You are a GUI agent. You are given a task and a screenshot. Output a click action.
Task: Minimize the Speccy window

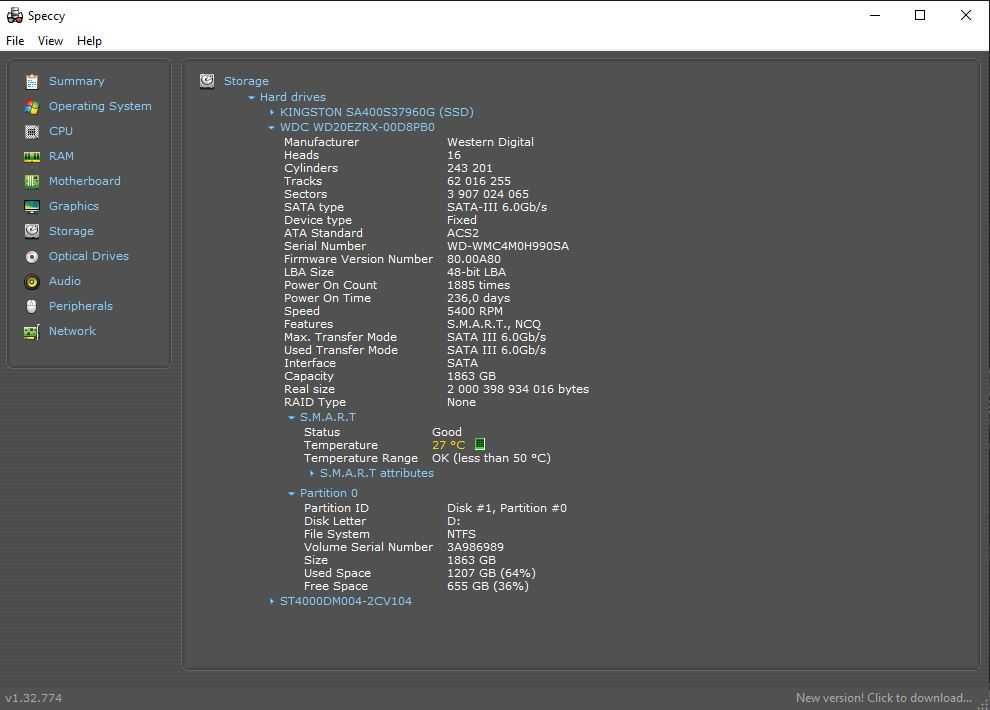click(874, 15)
